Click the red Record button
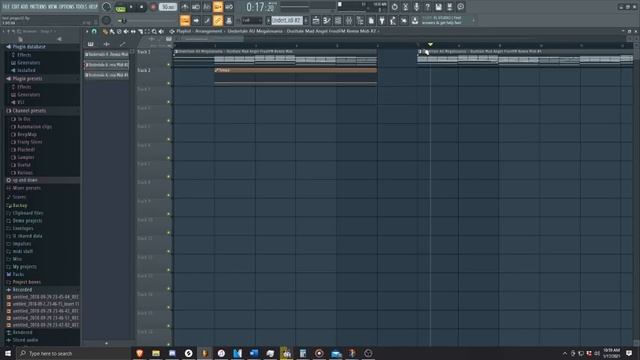Image resolution: width=640 pixels, height=360 pixels. (x=153, y=7)
